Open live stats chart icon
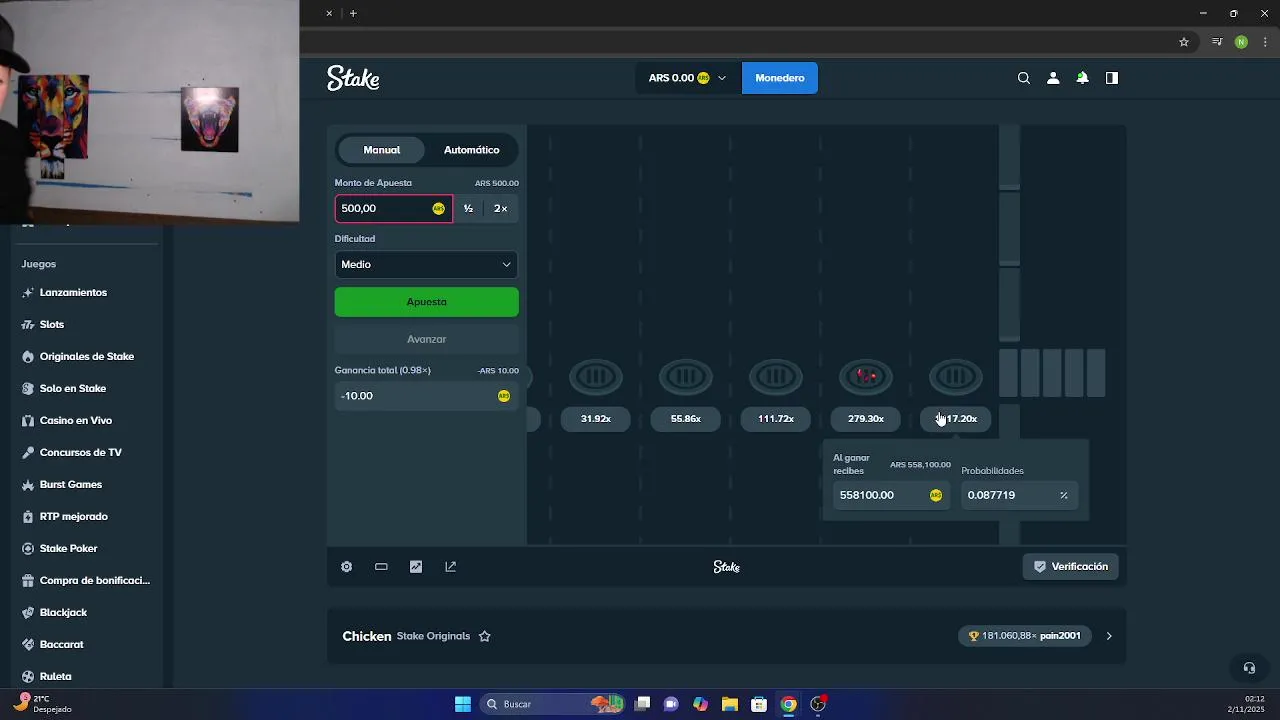 point(416,566)
